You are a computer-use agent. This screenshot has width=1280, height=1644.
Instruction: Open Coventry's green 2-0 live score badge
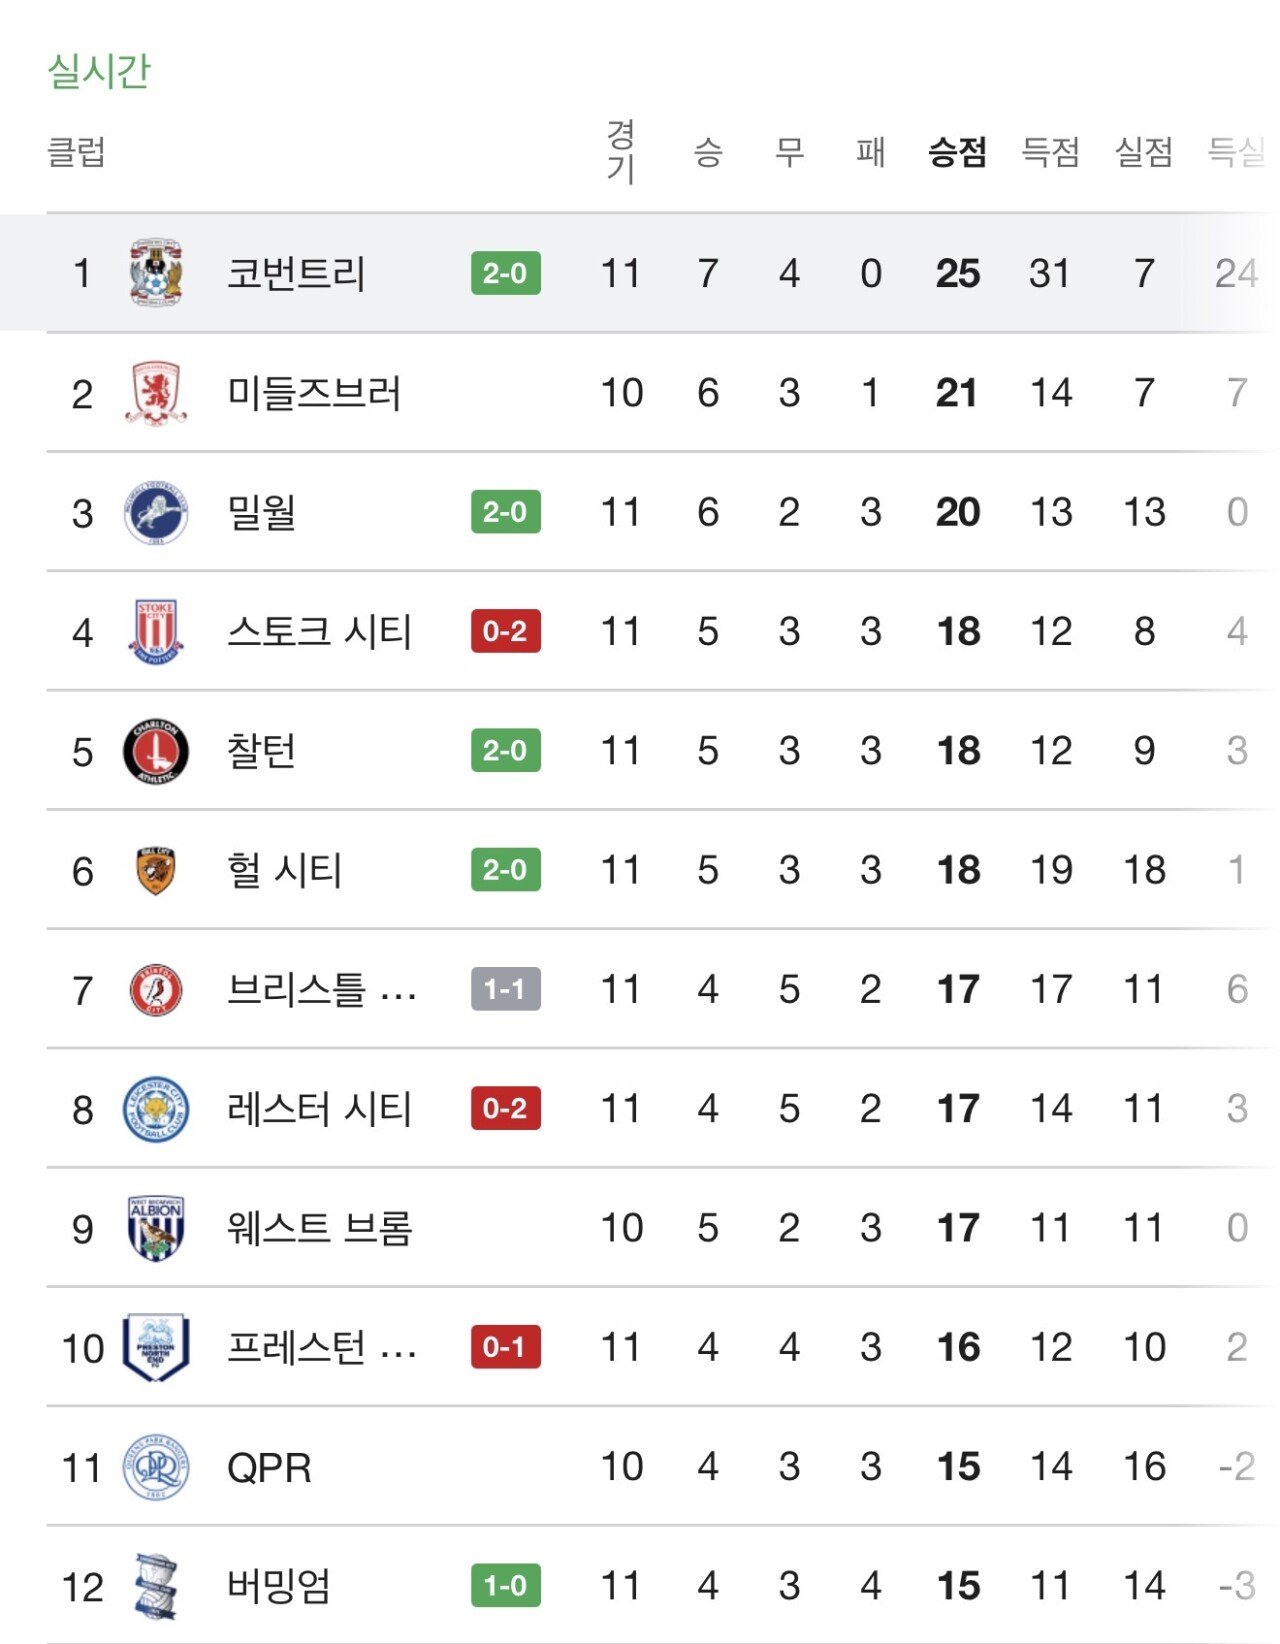[505, 273]
